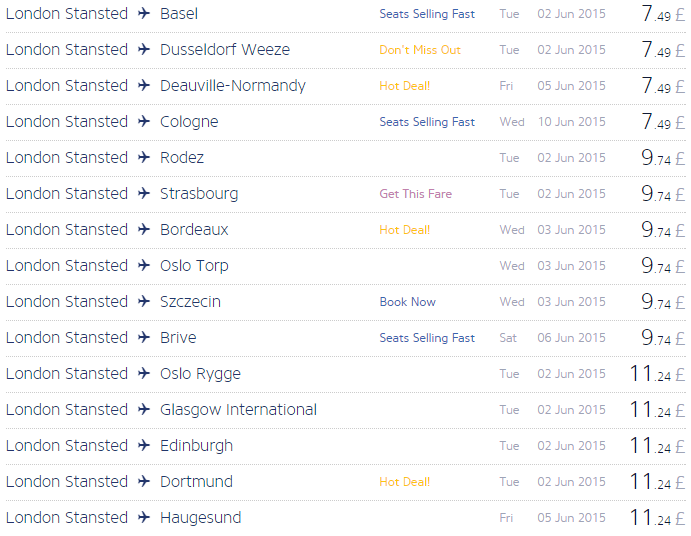Click 'Seats Selling Fast' for Brive

[x=427, y=338]
